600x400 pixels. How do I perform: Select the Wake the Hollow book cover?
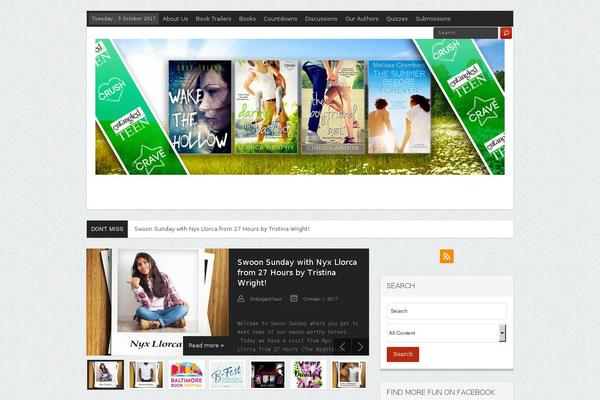coord(200,107)
